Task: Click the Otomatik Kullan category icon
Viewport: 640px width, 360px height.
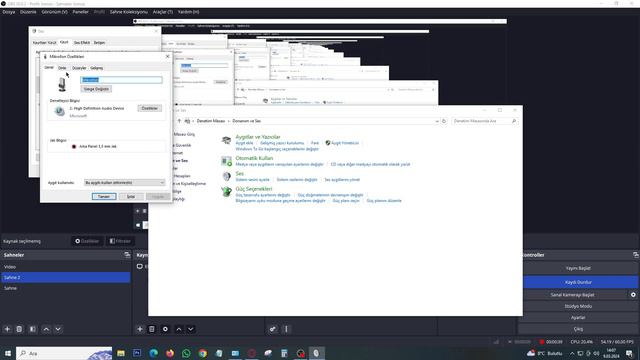Action: click(x=226, y=161)
